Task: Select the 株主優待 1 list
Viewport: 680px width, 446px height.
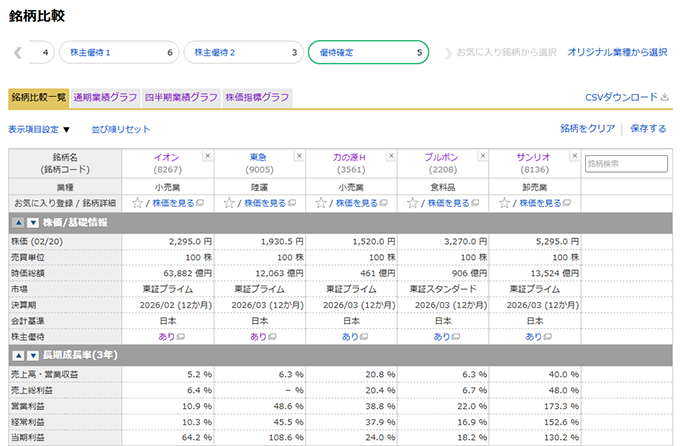Action: pos(119,52)
